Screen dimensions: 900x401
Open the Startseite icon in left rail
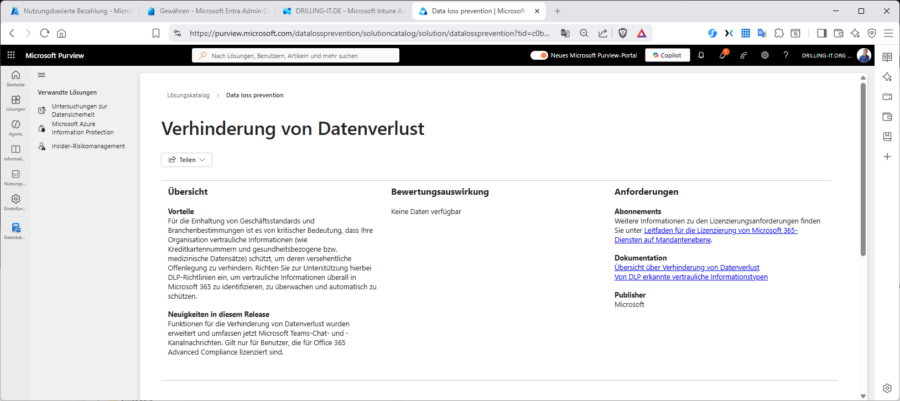pyautogui.click(x=15, y=77)
